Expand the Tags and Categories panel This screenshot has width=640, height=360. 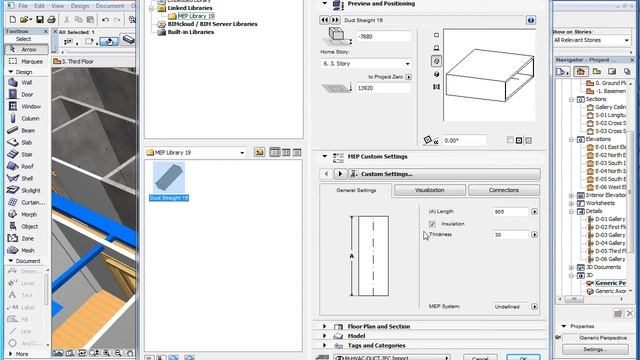pos(325,345)
